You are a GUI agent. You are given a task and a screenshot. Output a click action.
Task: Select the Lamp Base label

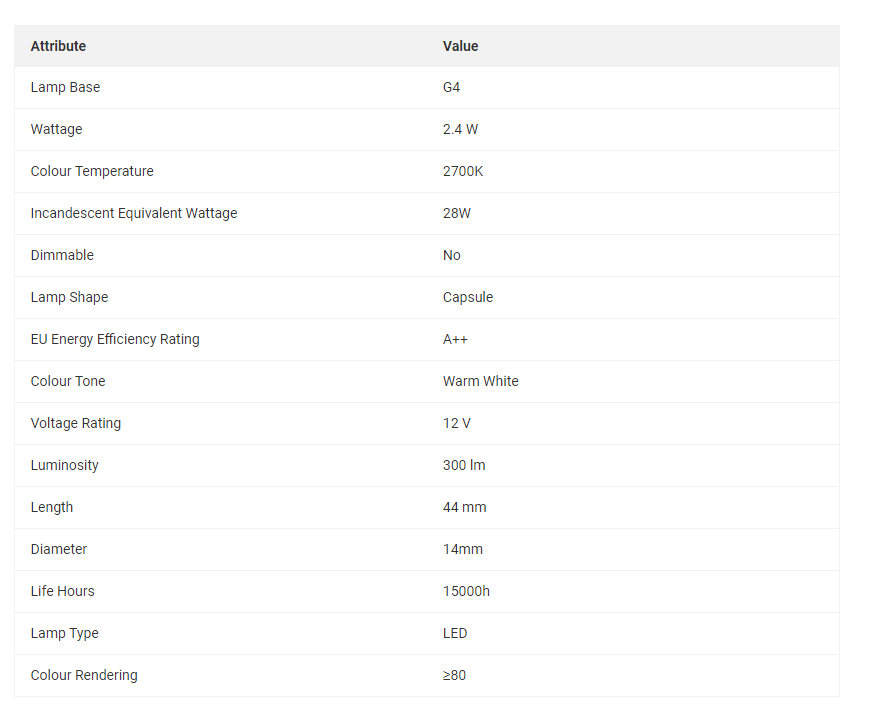(x=65, y=87)
